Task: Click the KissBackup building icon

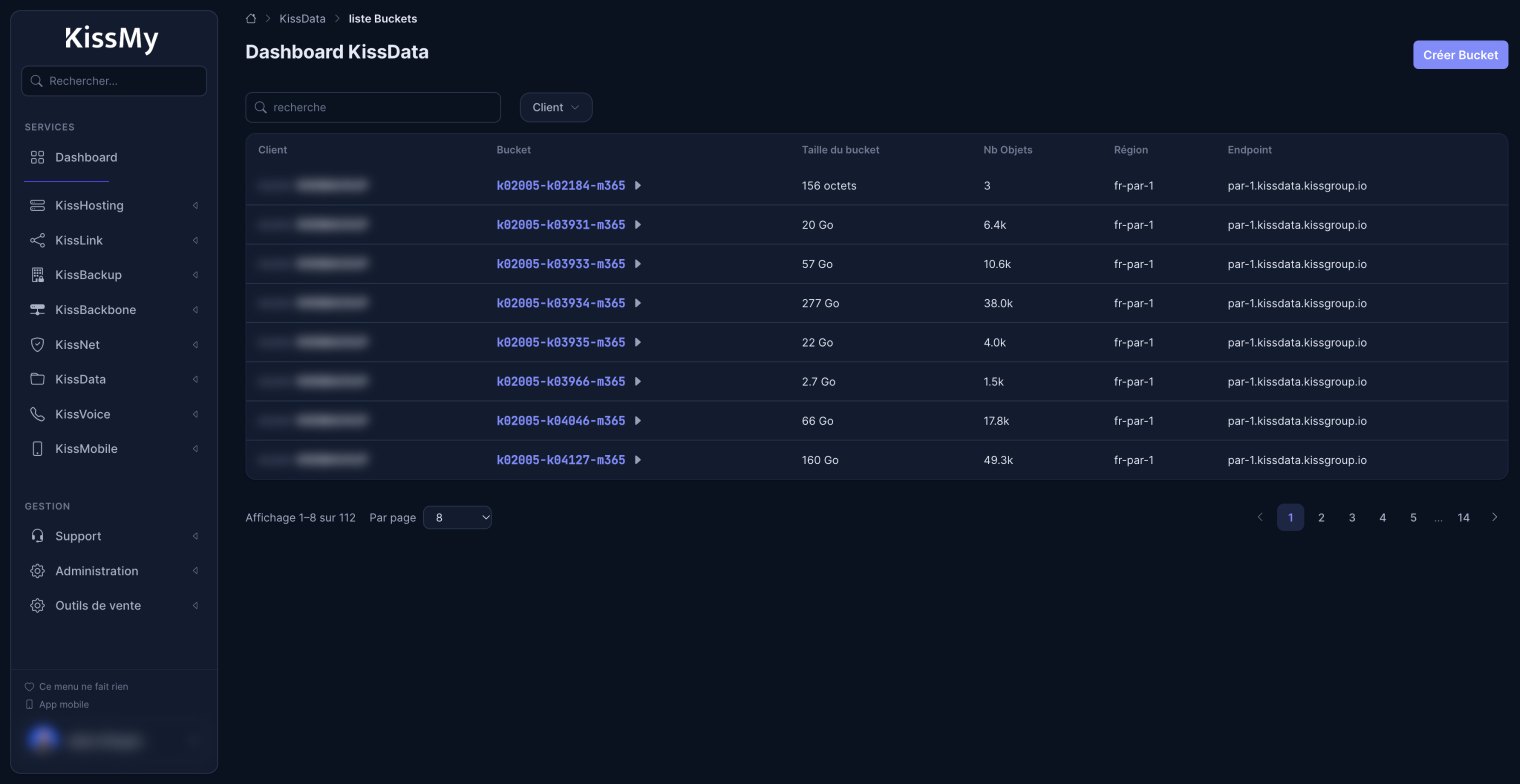Action: [x=38, y=274]
